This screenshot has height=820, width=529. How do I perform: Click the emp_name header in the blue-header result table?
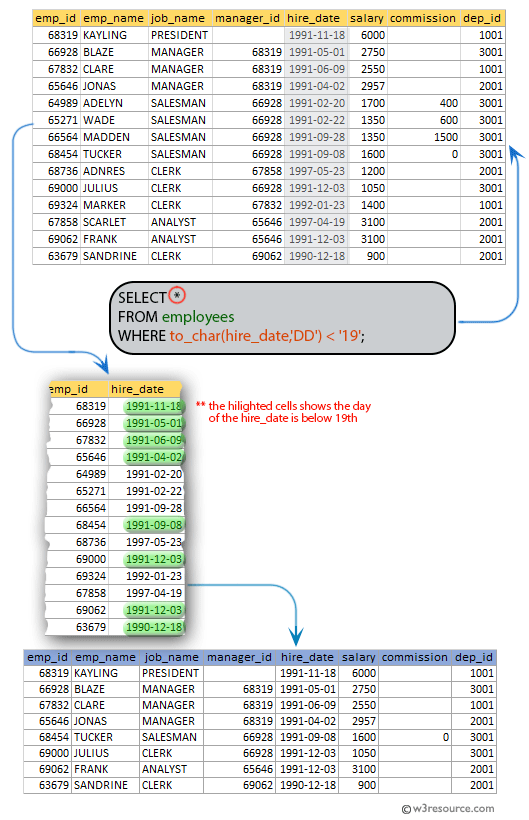tap(105, 657)
